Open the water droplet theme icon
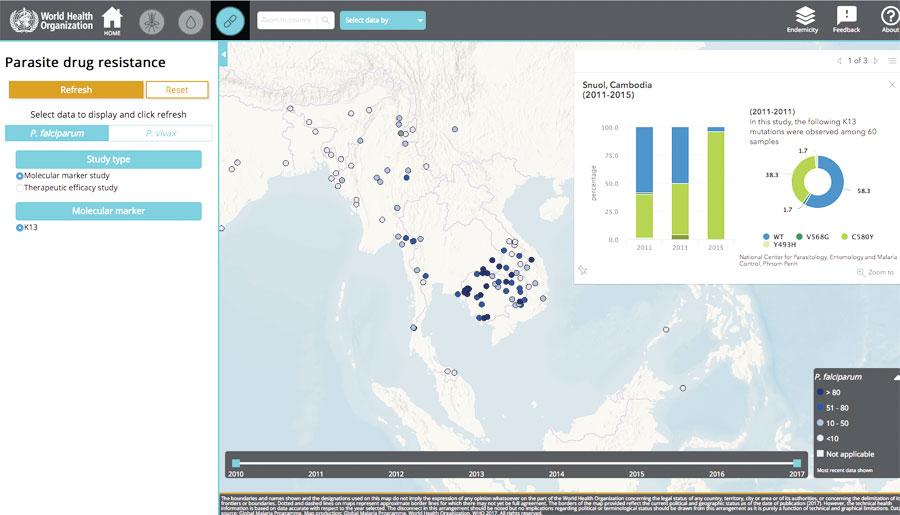The image size is (900, 515). [x=191, y=22]
